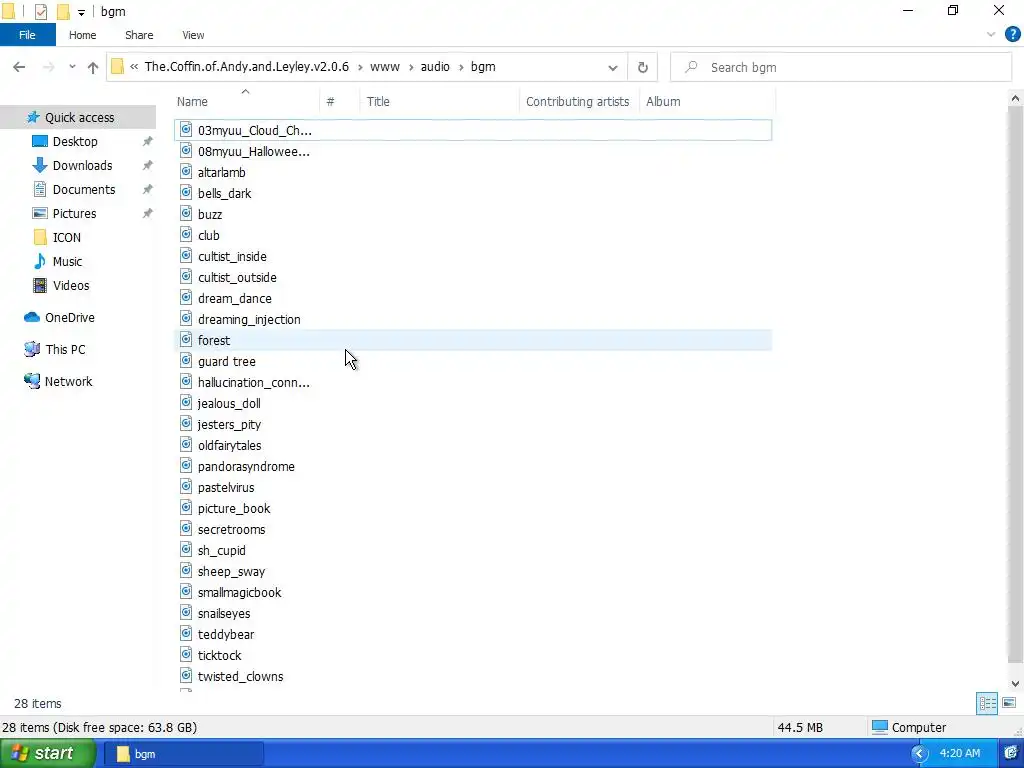Show hidden tray icons arrow
This screenshot has width=1024, height=768.
point(920,754)
